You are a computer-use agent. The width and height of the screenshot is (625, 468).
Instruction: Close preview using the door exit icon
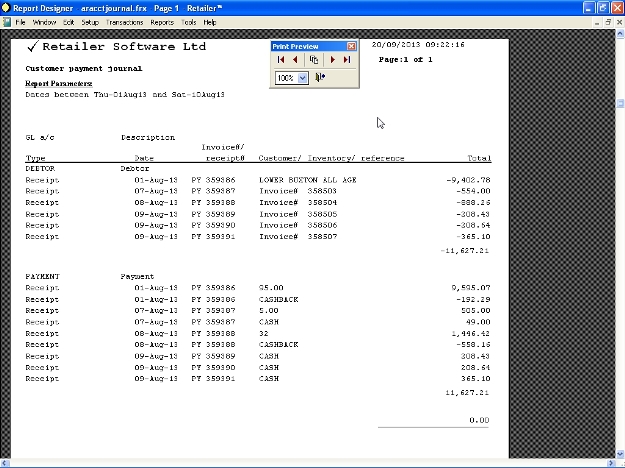[x=320, y=77]
